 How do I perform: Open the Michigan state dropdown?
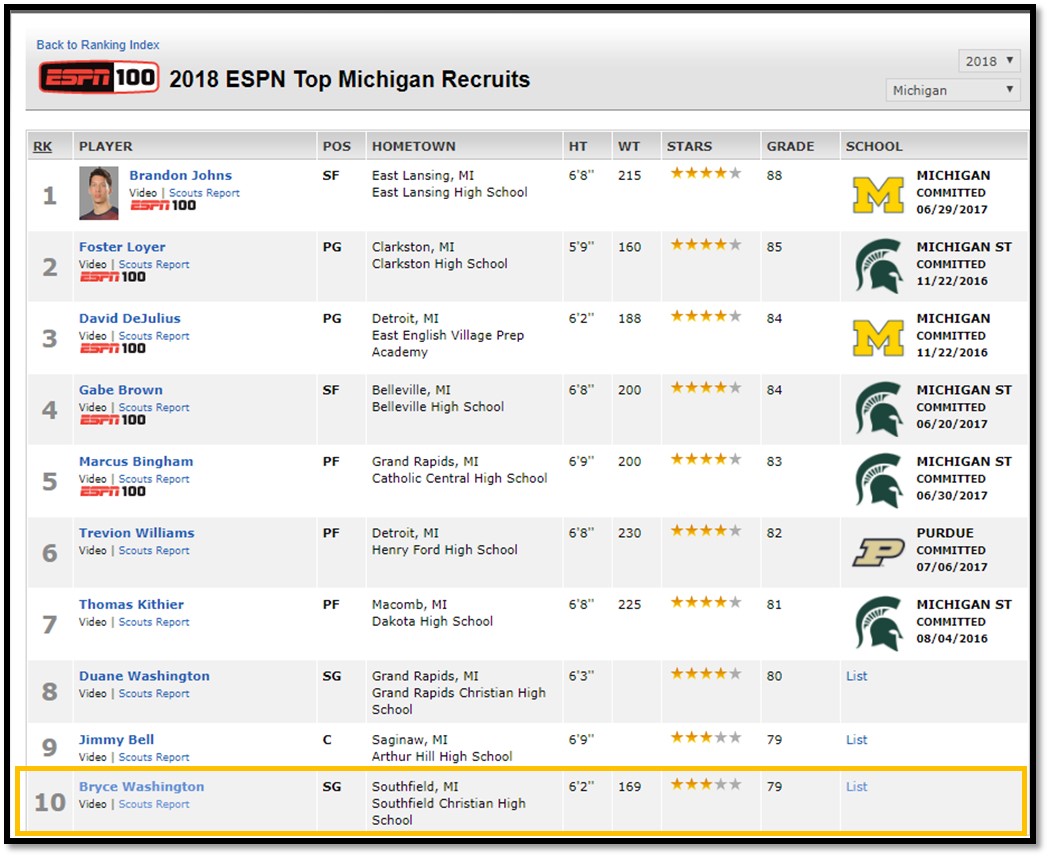click(953, 90)
